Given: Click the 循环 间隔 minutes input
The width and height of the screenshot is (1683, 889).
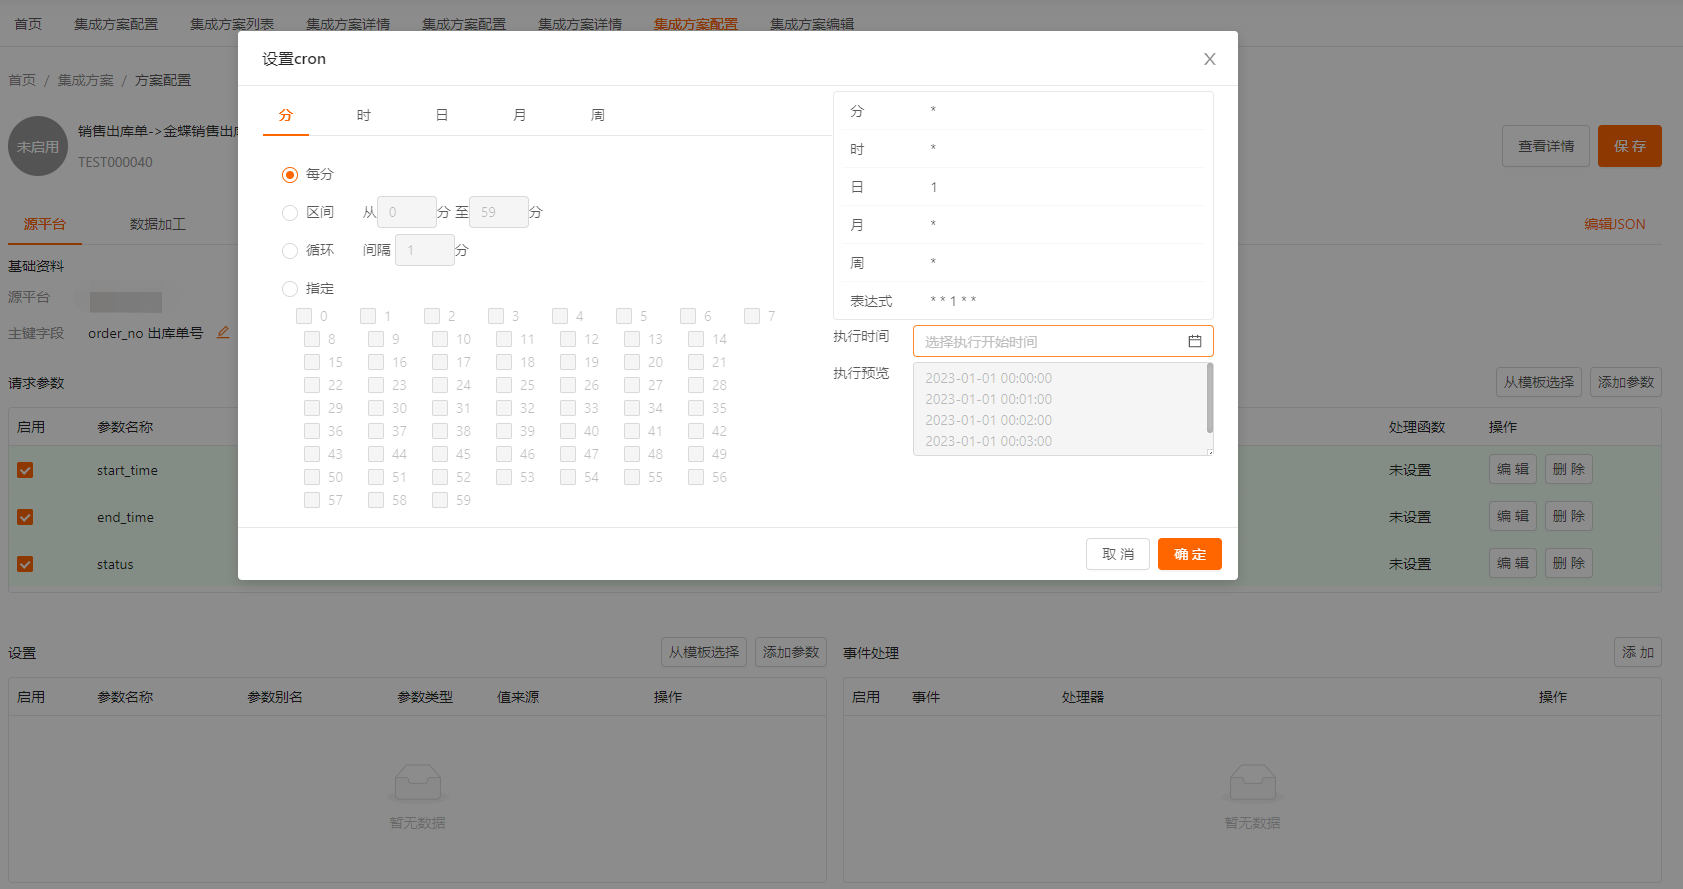Looking at the screenshot, I should point(424,250).
